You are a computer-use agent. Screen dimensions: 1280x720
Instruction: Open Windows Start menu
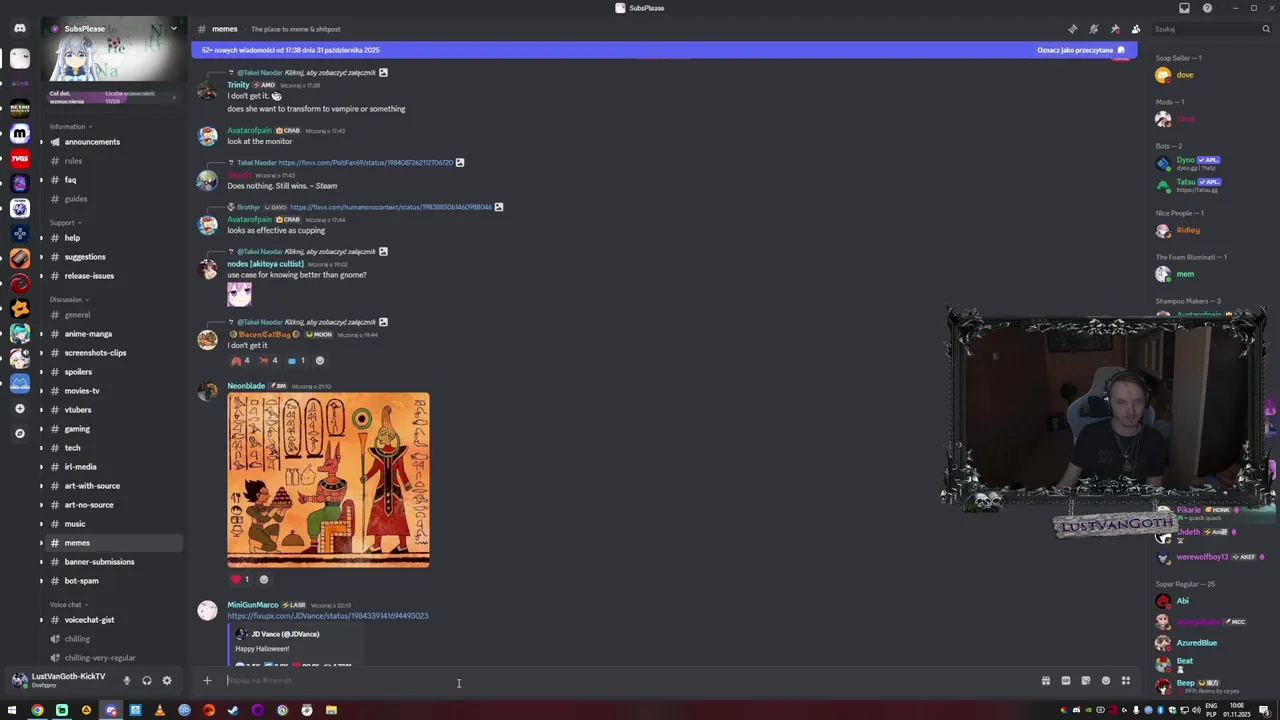13,710
